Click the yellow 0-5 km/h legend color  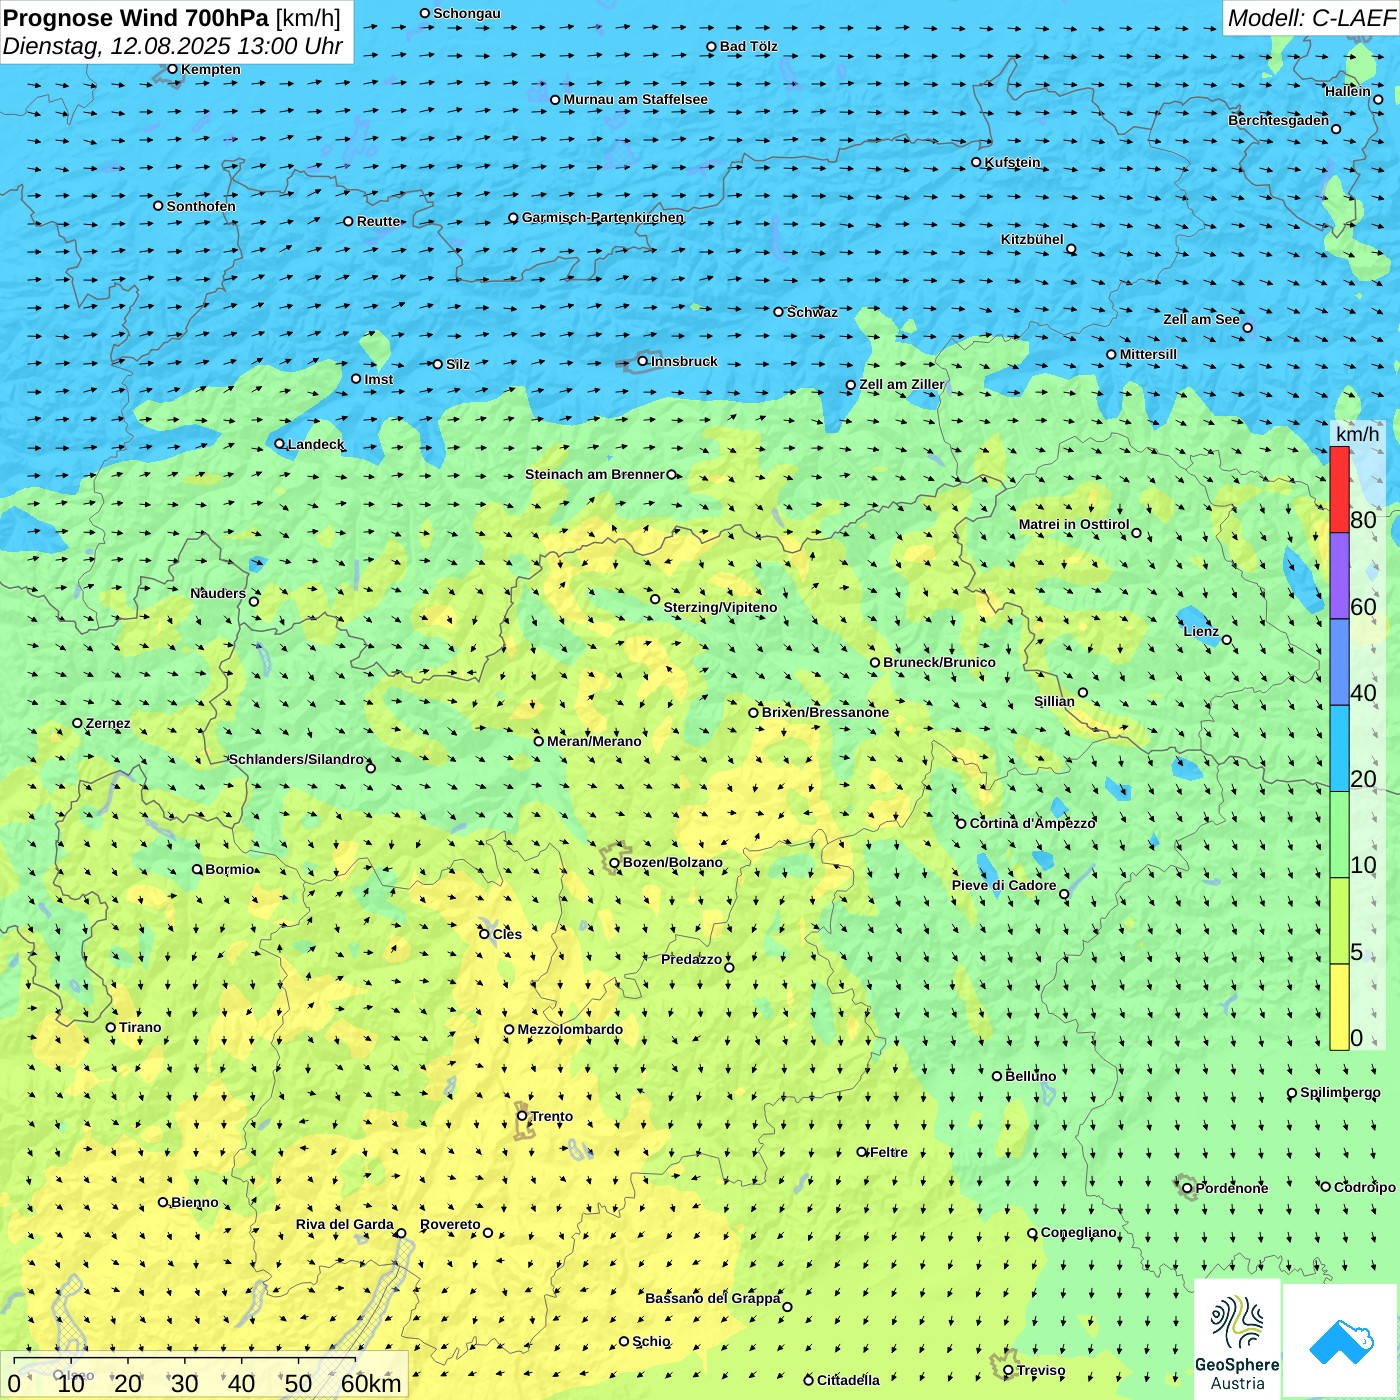tap(1339, 1007)
